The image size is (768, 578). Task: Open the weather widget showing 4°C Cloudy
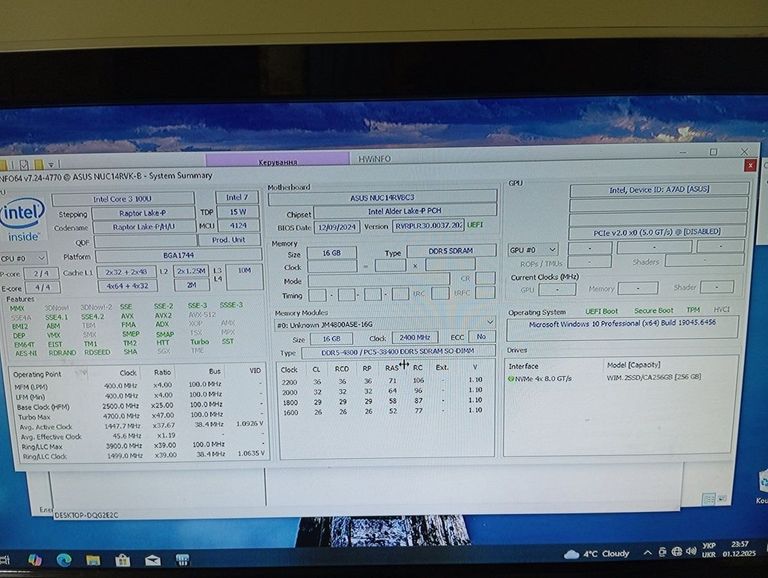[598, 553]
